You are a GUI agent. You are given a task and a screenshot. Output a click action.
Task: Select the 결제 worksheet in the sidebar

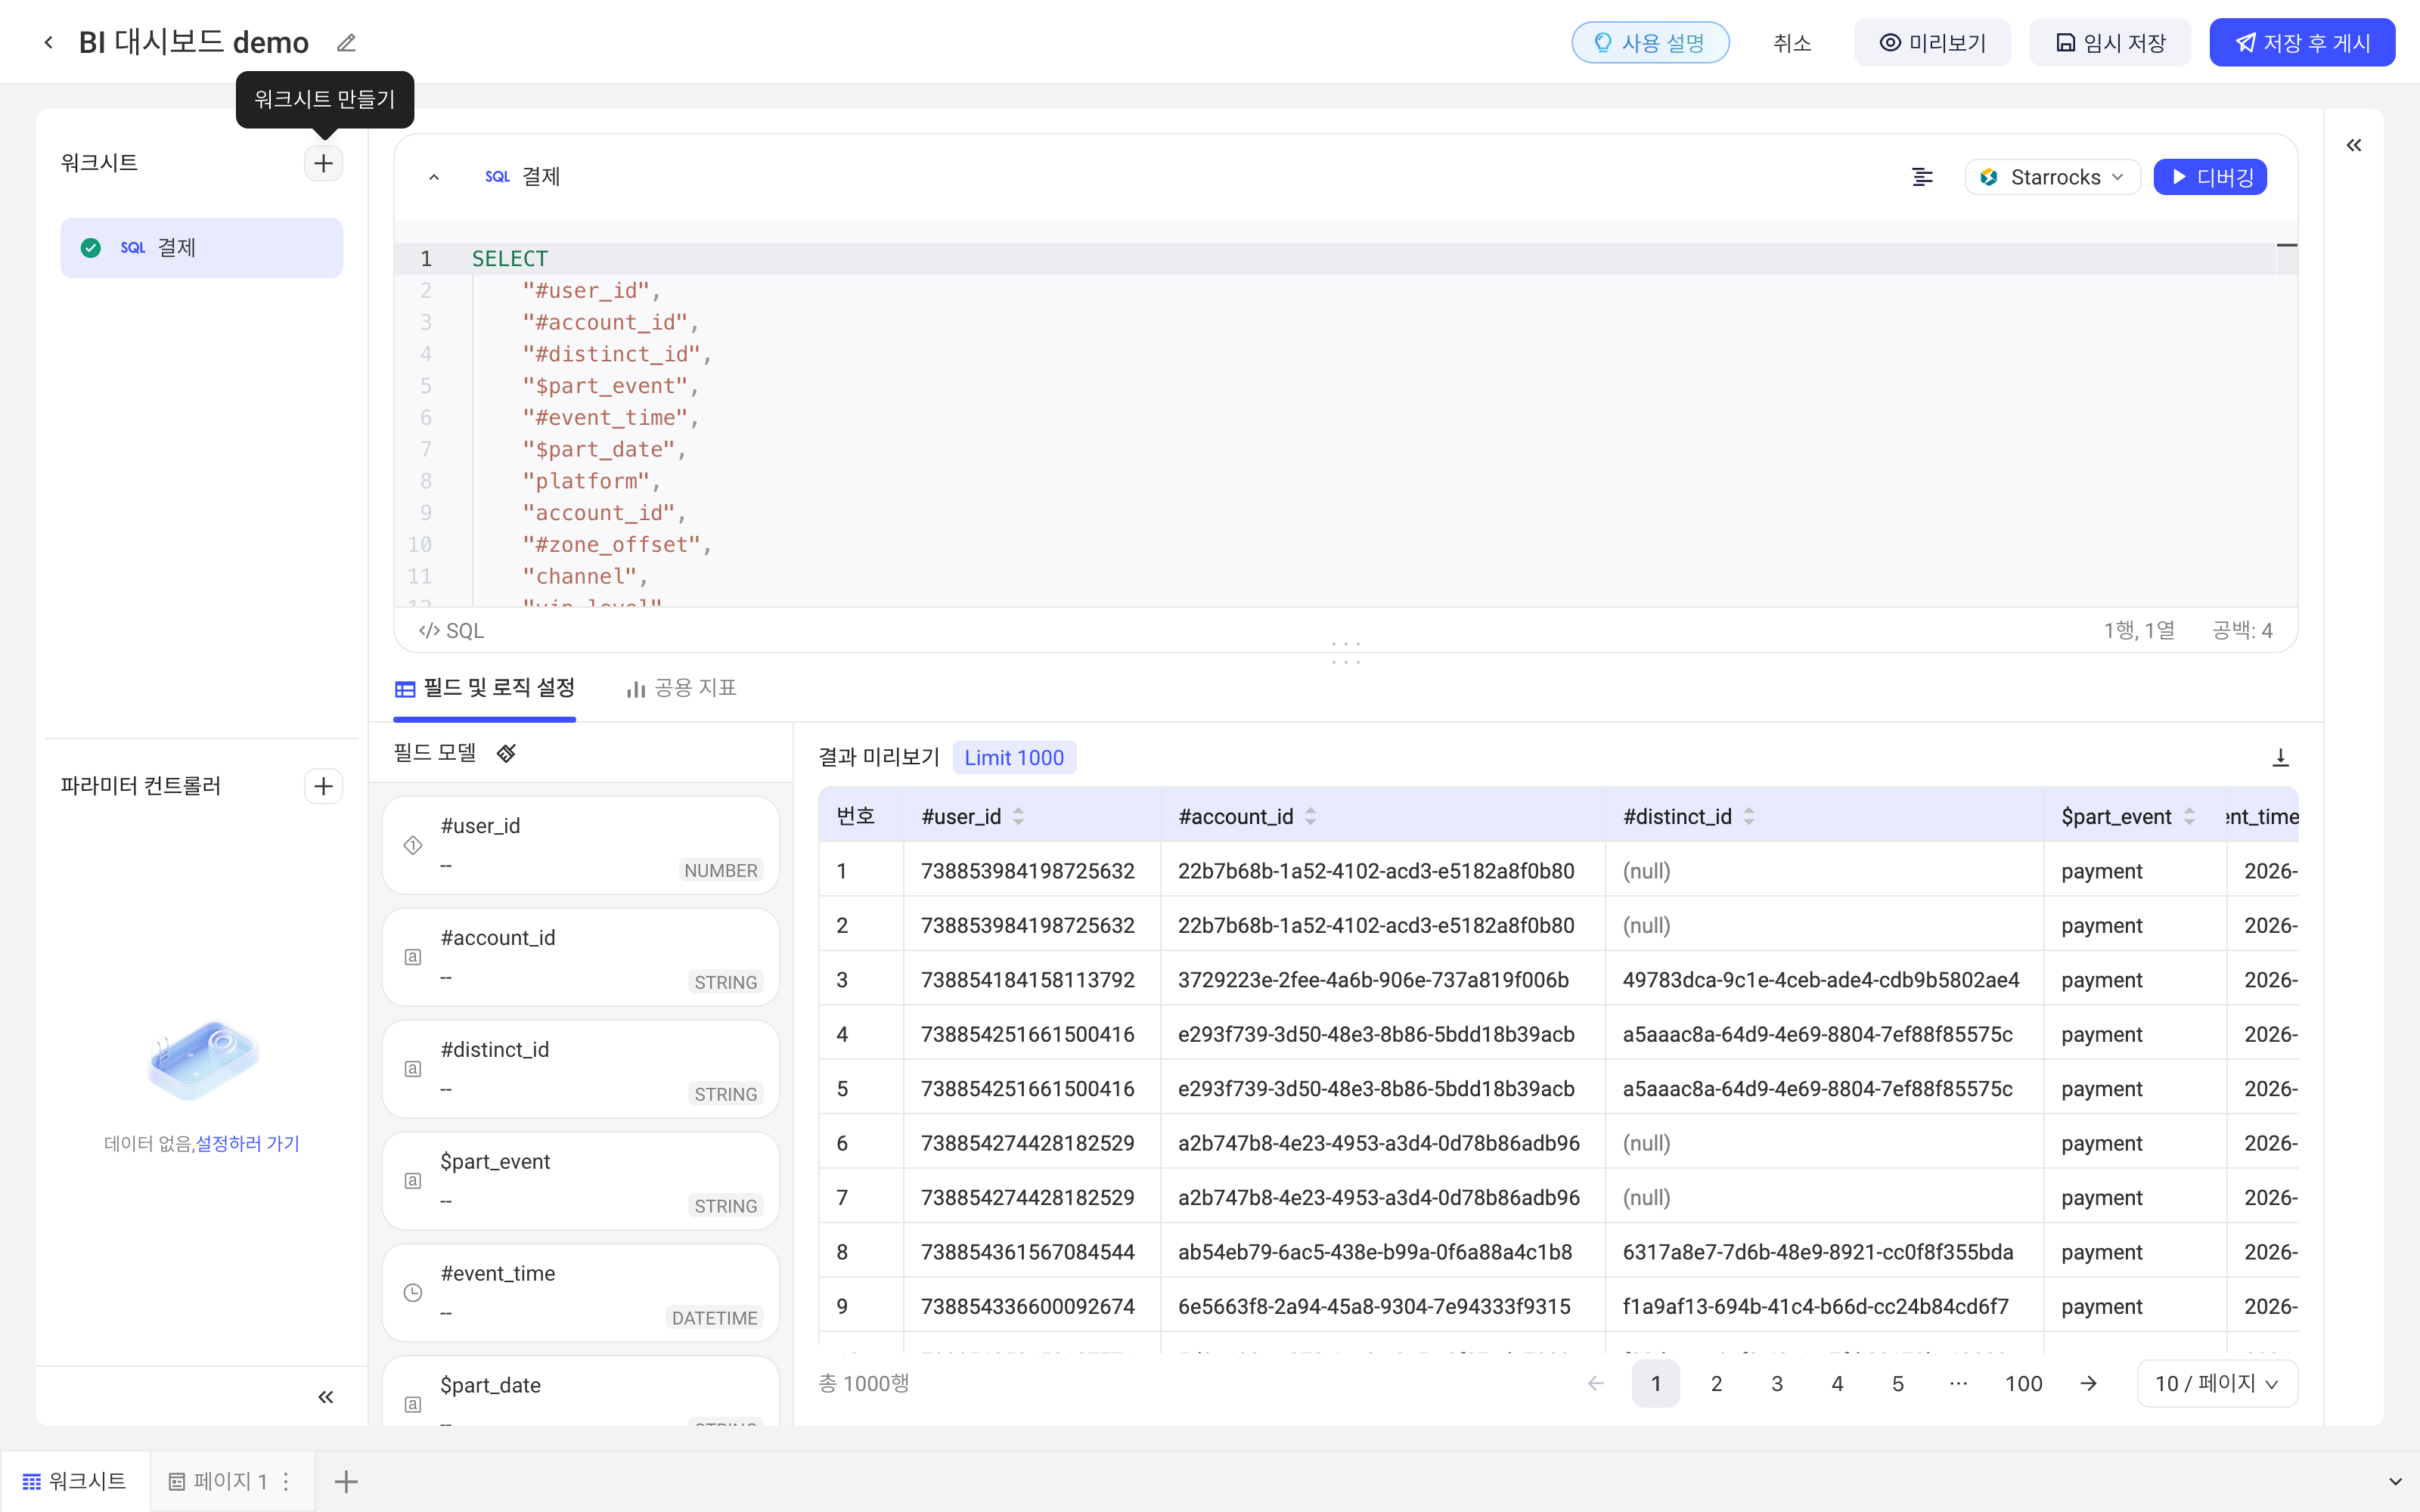click(x=201, y=247)
